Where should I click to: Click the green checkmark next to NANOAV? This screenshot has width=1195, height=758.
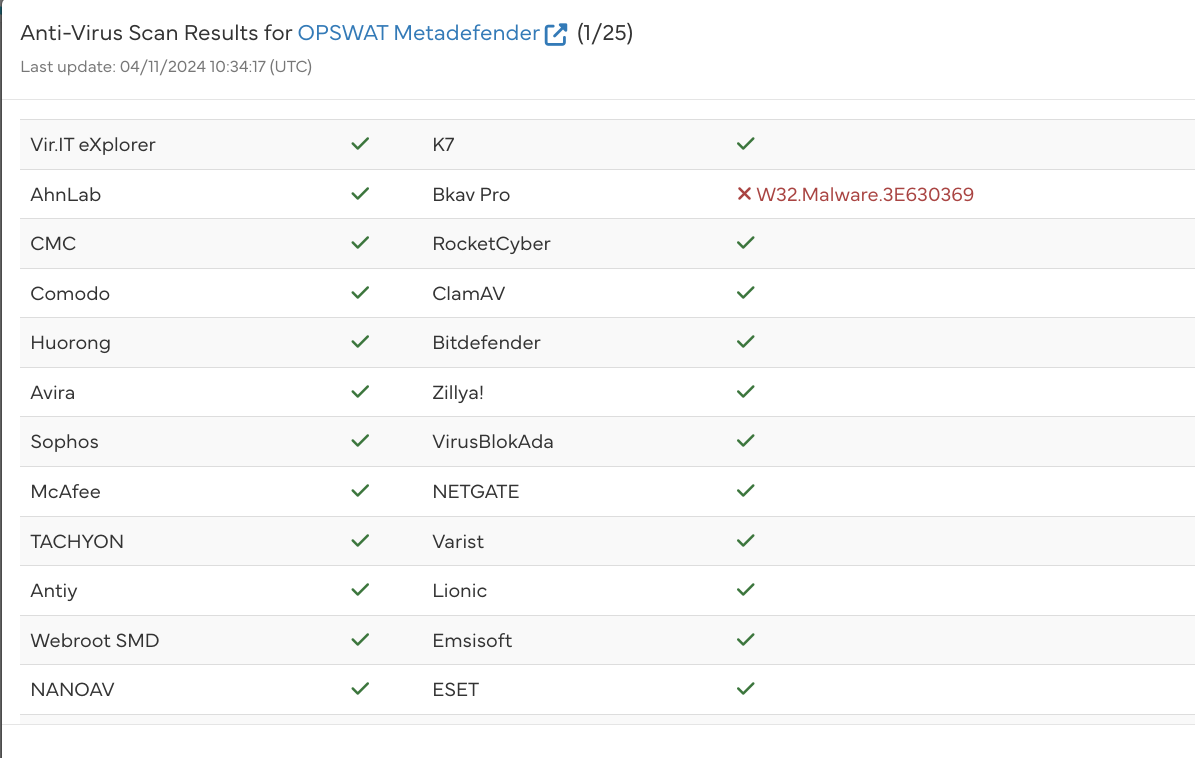360,689
